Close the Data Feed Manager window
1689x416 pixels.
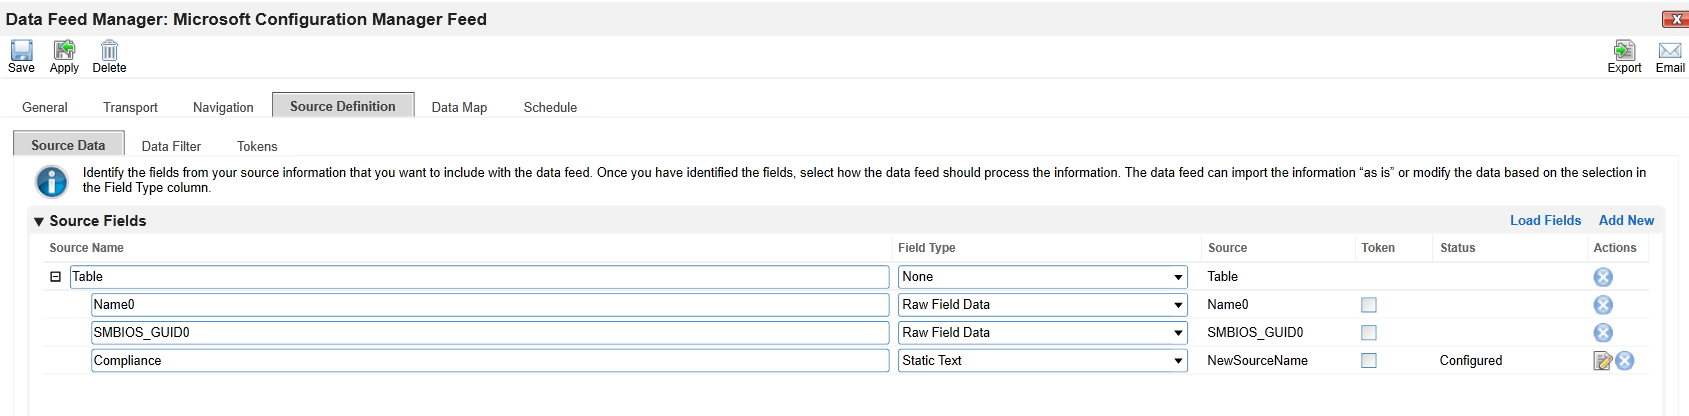point(1675,19)
